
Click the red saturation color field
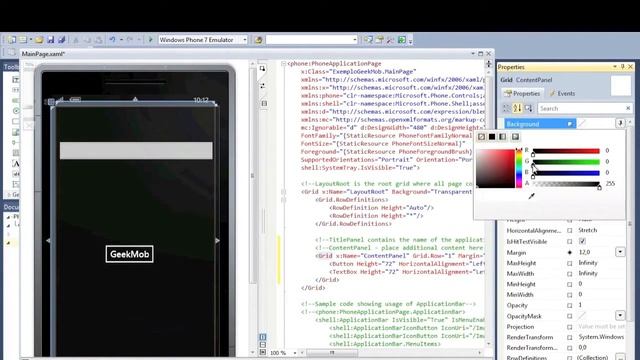point(496,169)
